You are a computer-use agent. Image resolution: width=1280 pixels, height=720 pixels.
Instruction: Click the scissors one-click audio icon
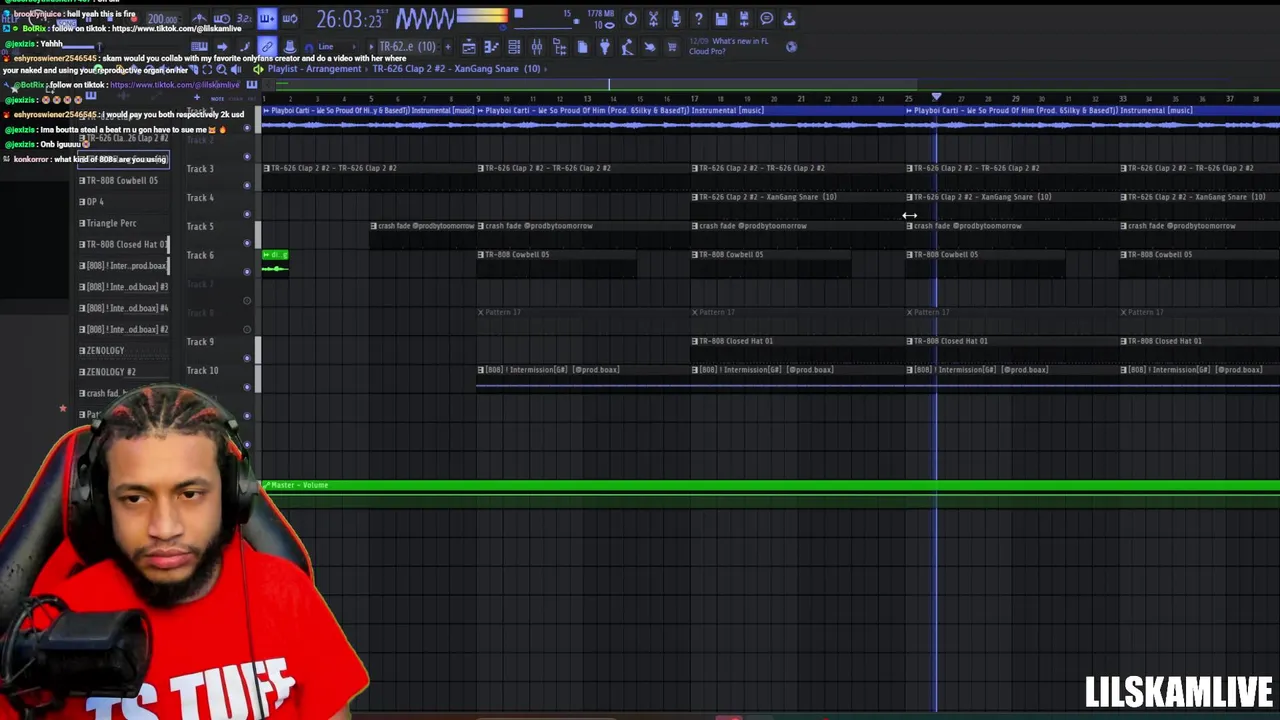pyautogui.click(x=653, y=19)
